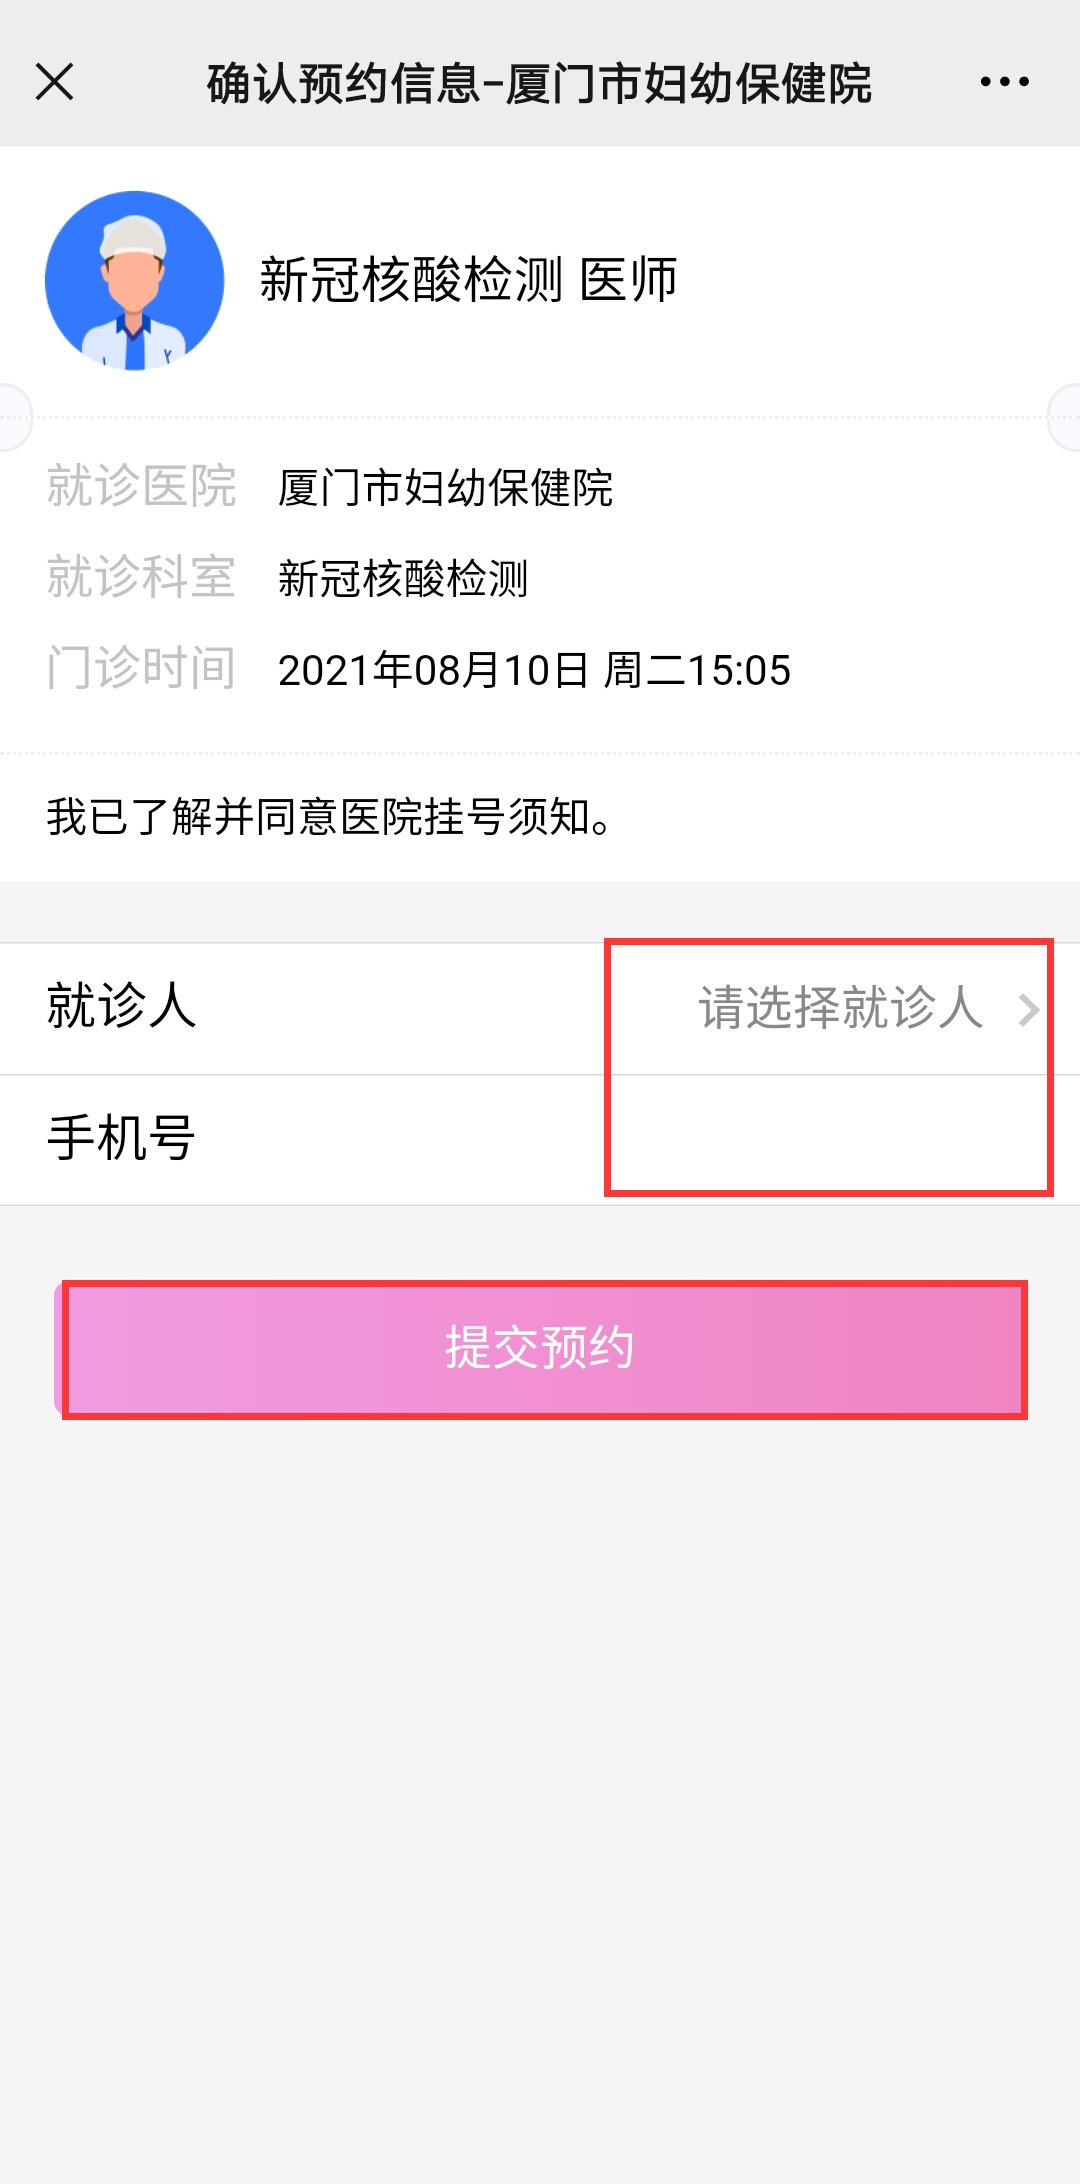Tap the 门诊时间 field label
Screen dimensions: 1080x2184
coord(141,668)
